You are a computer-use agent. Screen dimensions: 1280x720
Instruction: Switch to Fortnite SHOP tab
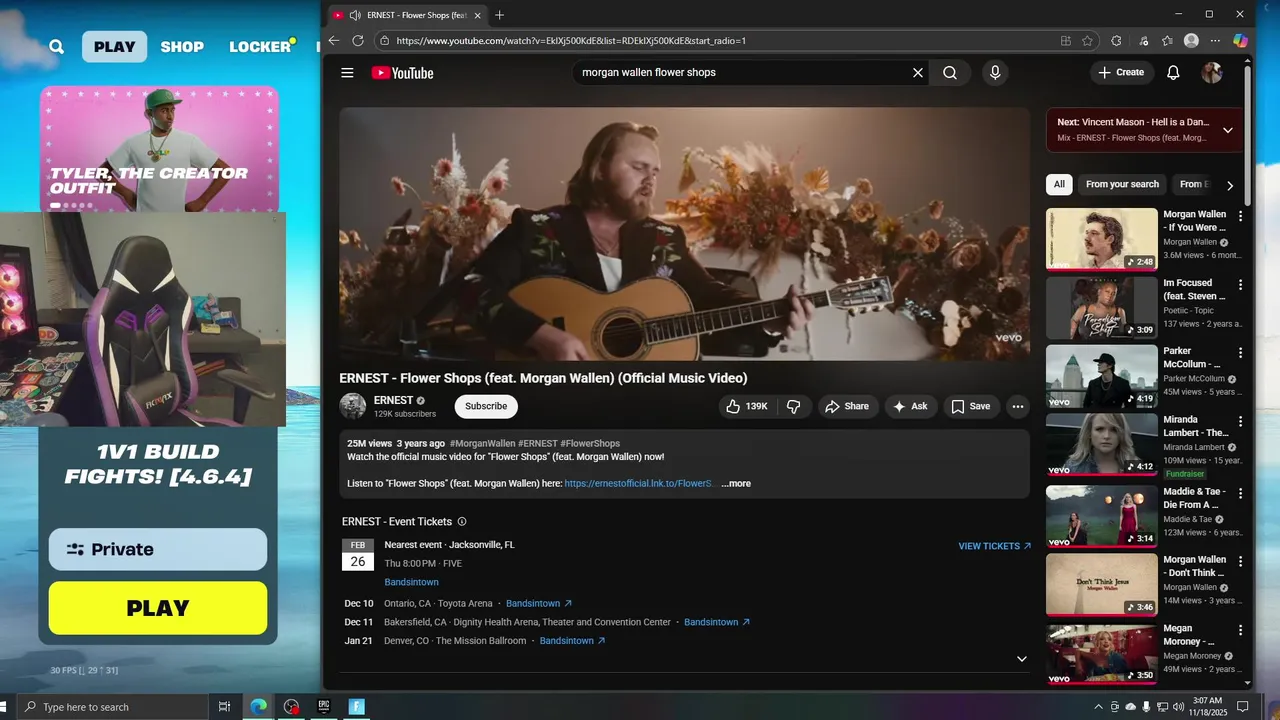click(x=182, y=47)
